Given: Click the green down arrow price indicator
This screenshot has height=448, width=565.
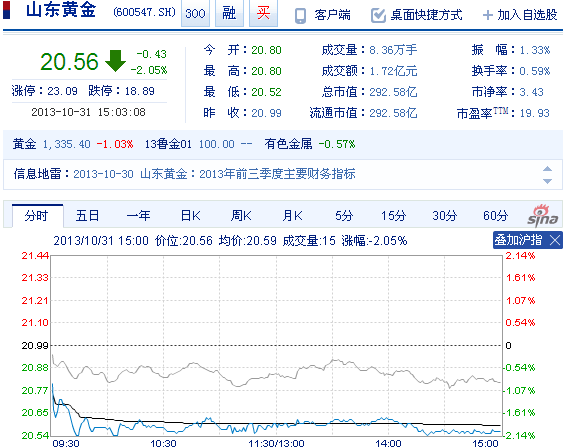Looking at the screenshot, I should (115, 61).
